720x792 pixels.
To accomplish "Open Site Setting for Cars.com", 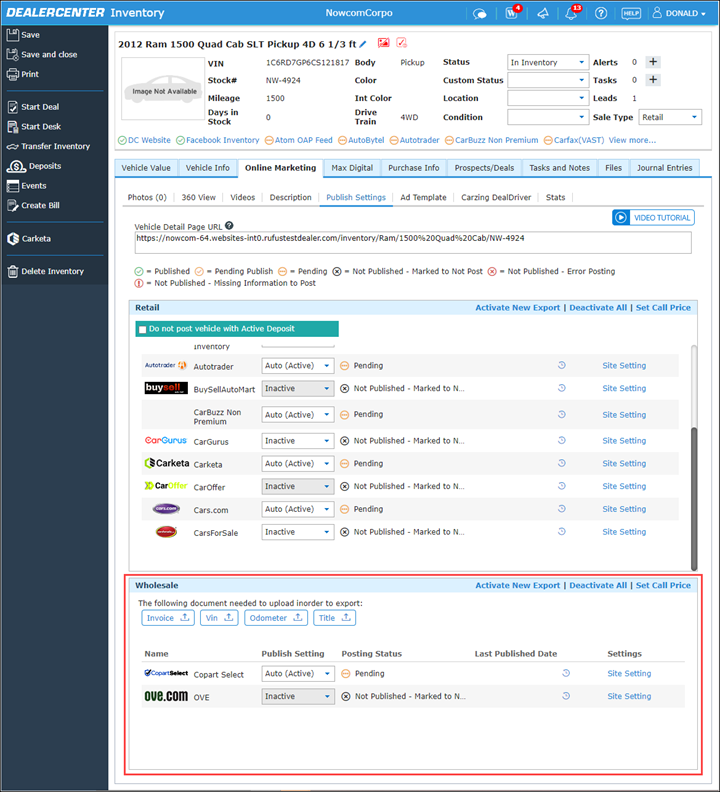I will (x=624, y=509).
